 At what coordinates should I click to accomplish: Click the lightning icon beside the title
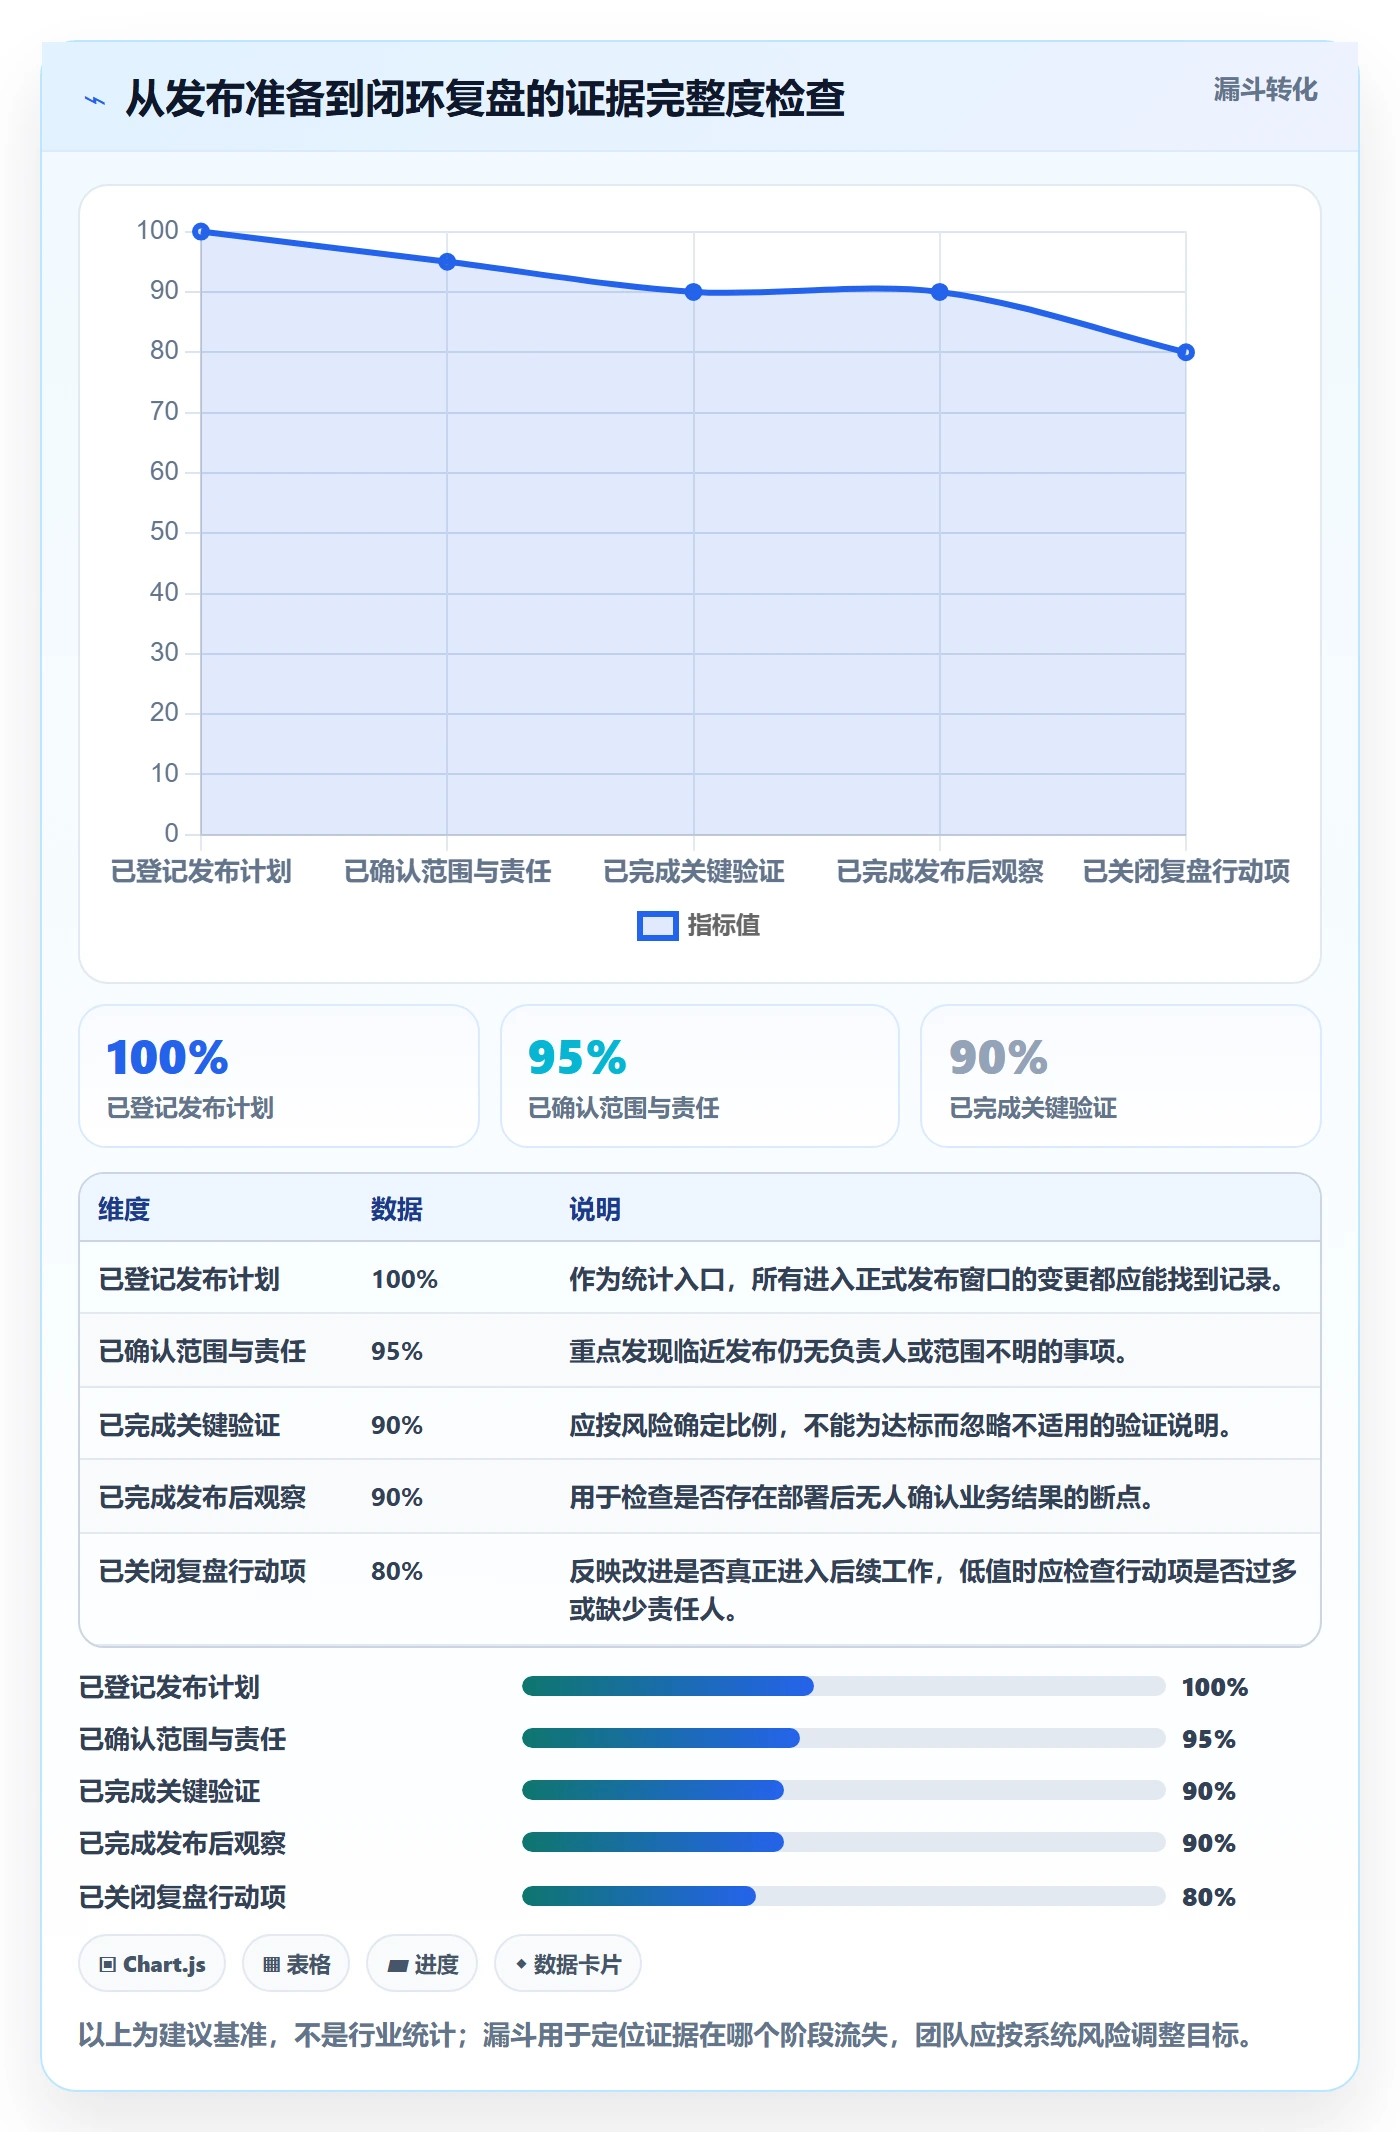[95, 100]
